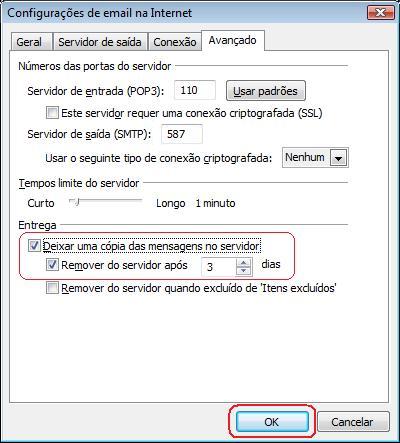Click the server timeout slider handle

click(77, 202)
